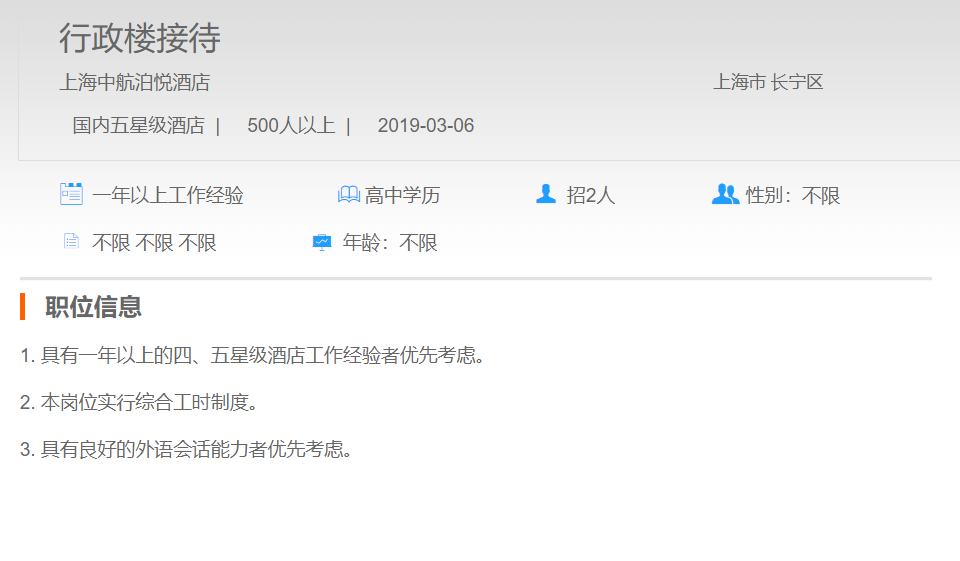
Task: Click the 招2人 headcount text
Action: coord(590,196)
